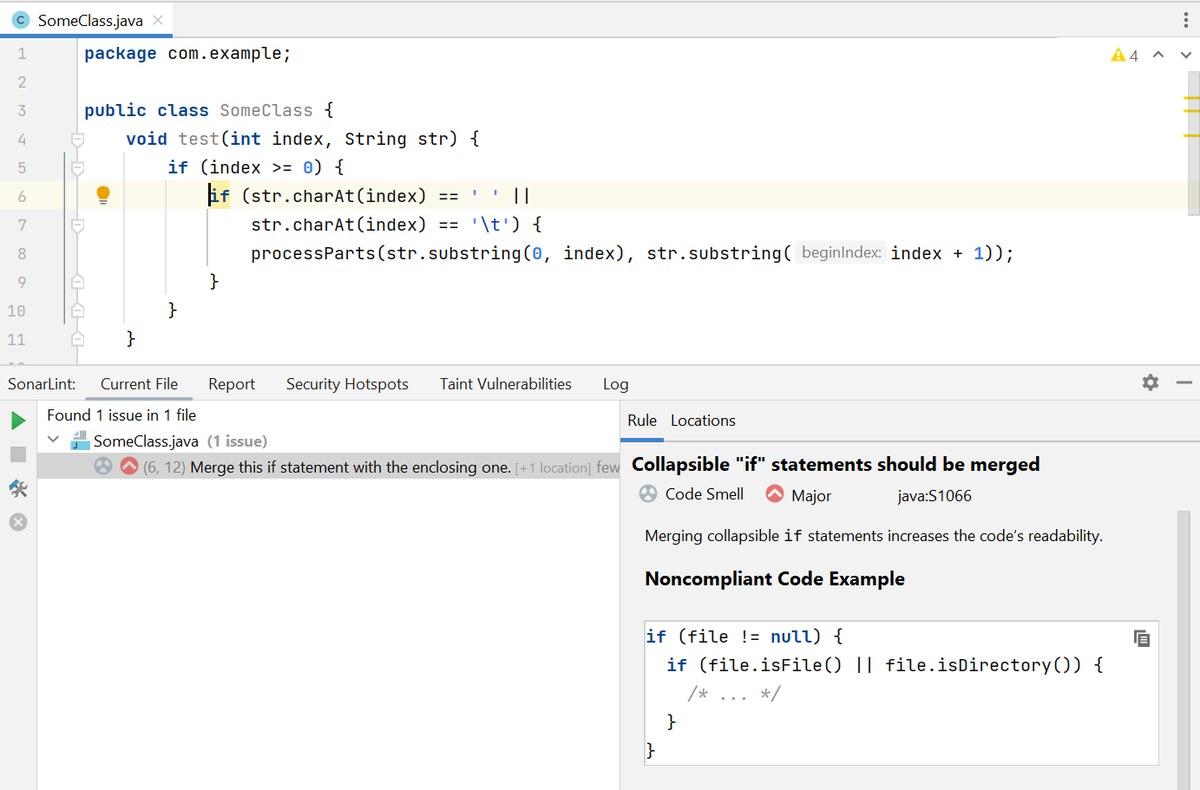Click the rule key java:S1066
The width and height of the screenshot is (1200, 790).
coord(935,495)
